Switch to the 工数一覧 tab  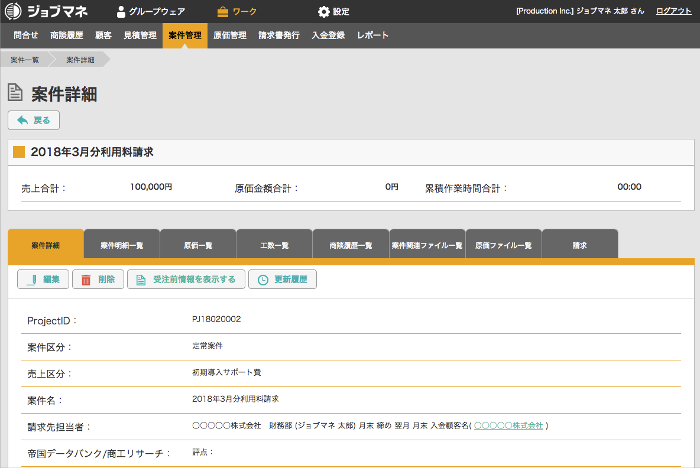274,245
